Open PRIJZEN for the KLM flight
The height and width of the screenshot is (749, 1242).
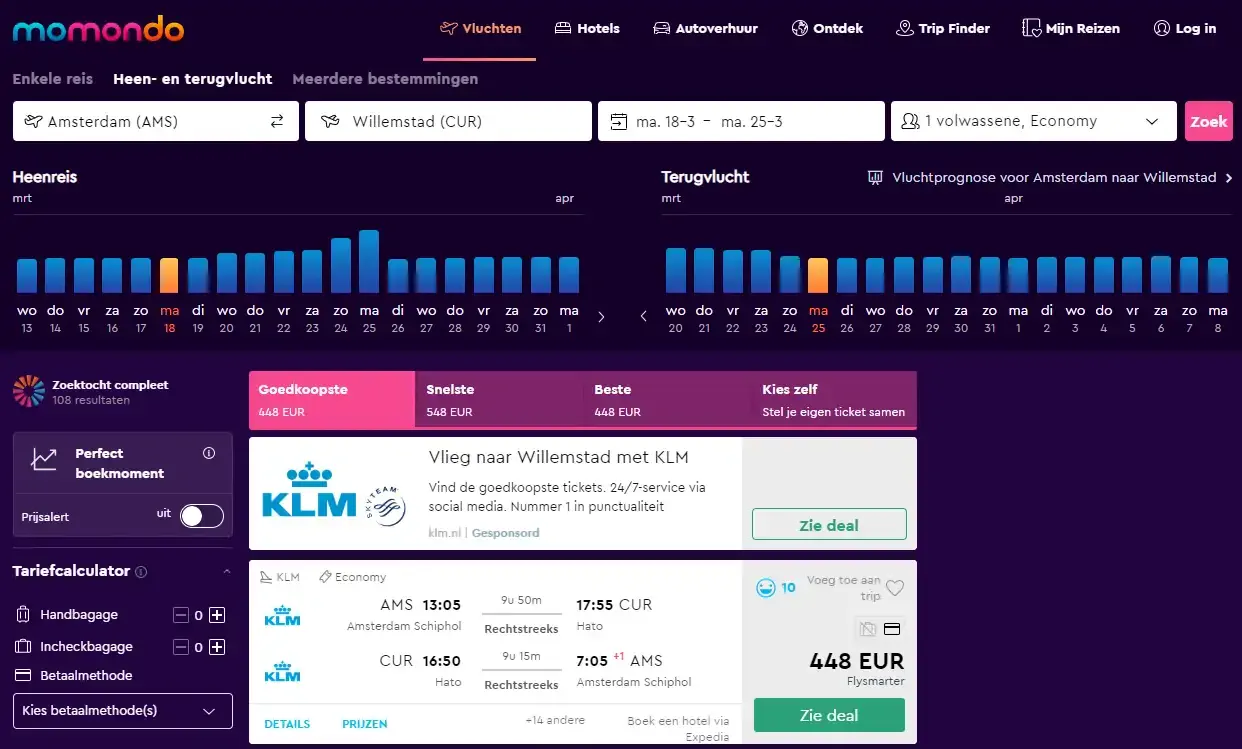click(365, 724)
